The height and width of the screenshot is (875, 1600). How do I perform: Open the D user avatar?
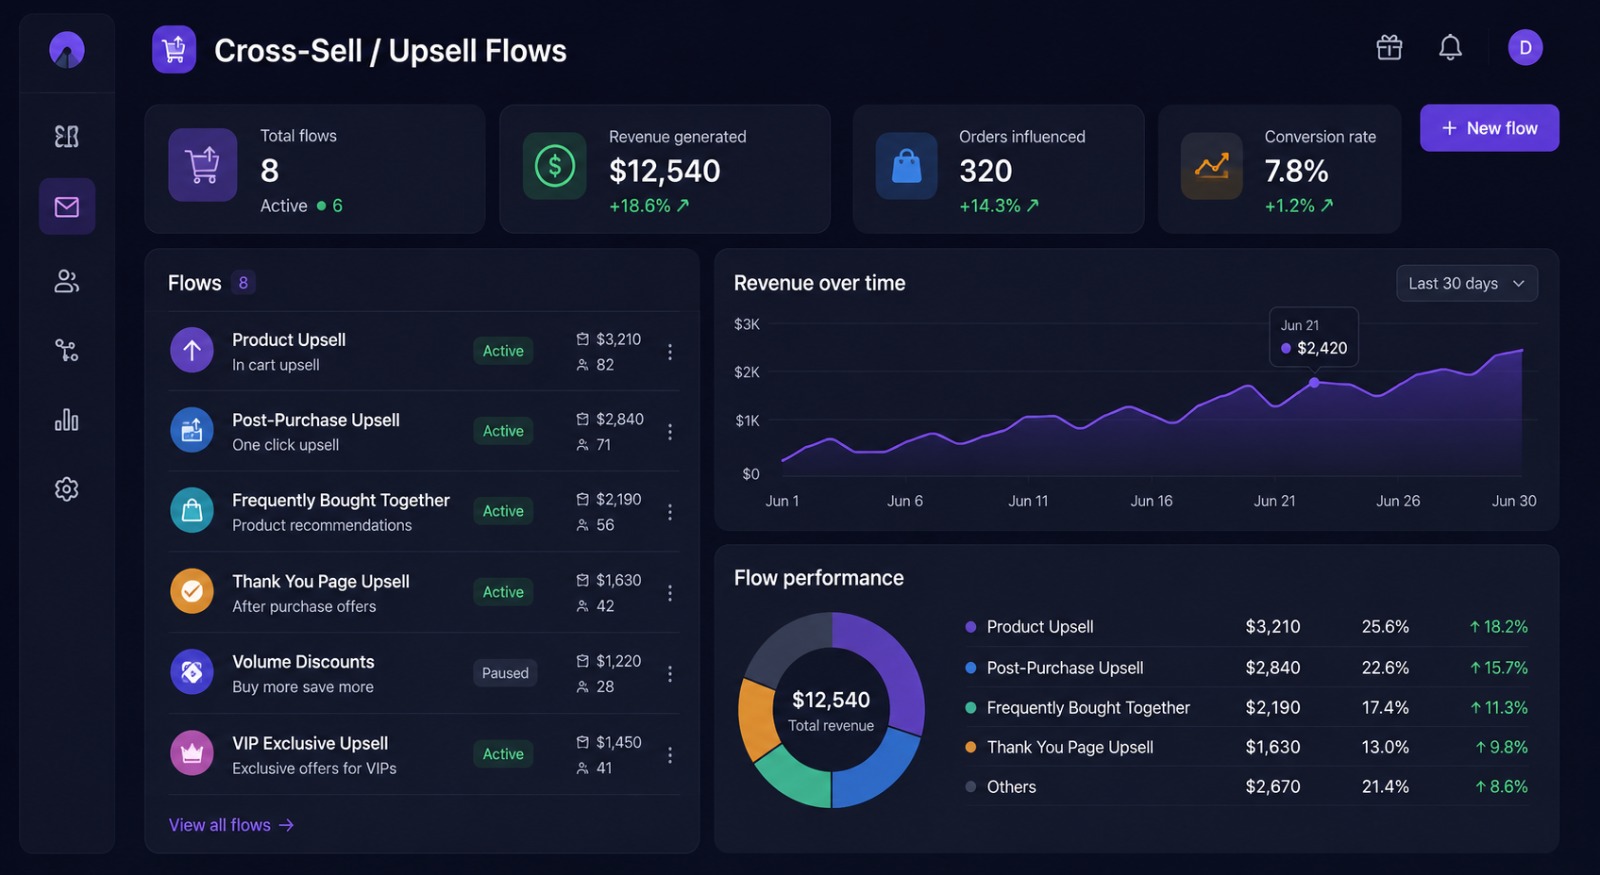point(1525,47)
